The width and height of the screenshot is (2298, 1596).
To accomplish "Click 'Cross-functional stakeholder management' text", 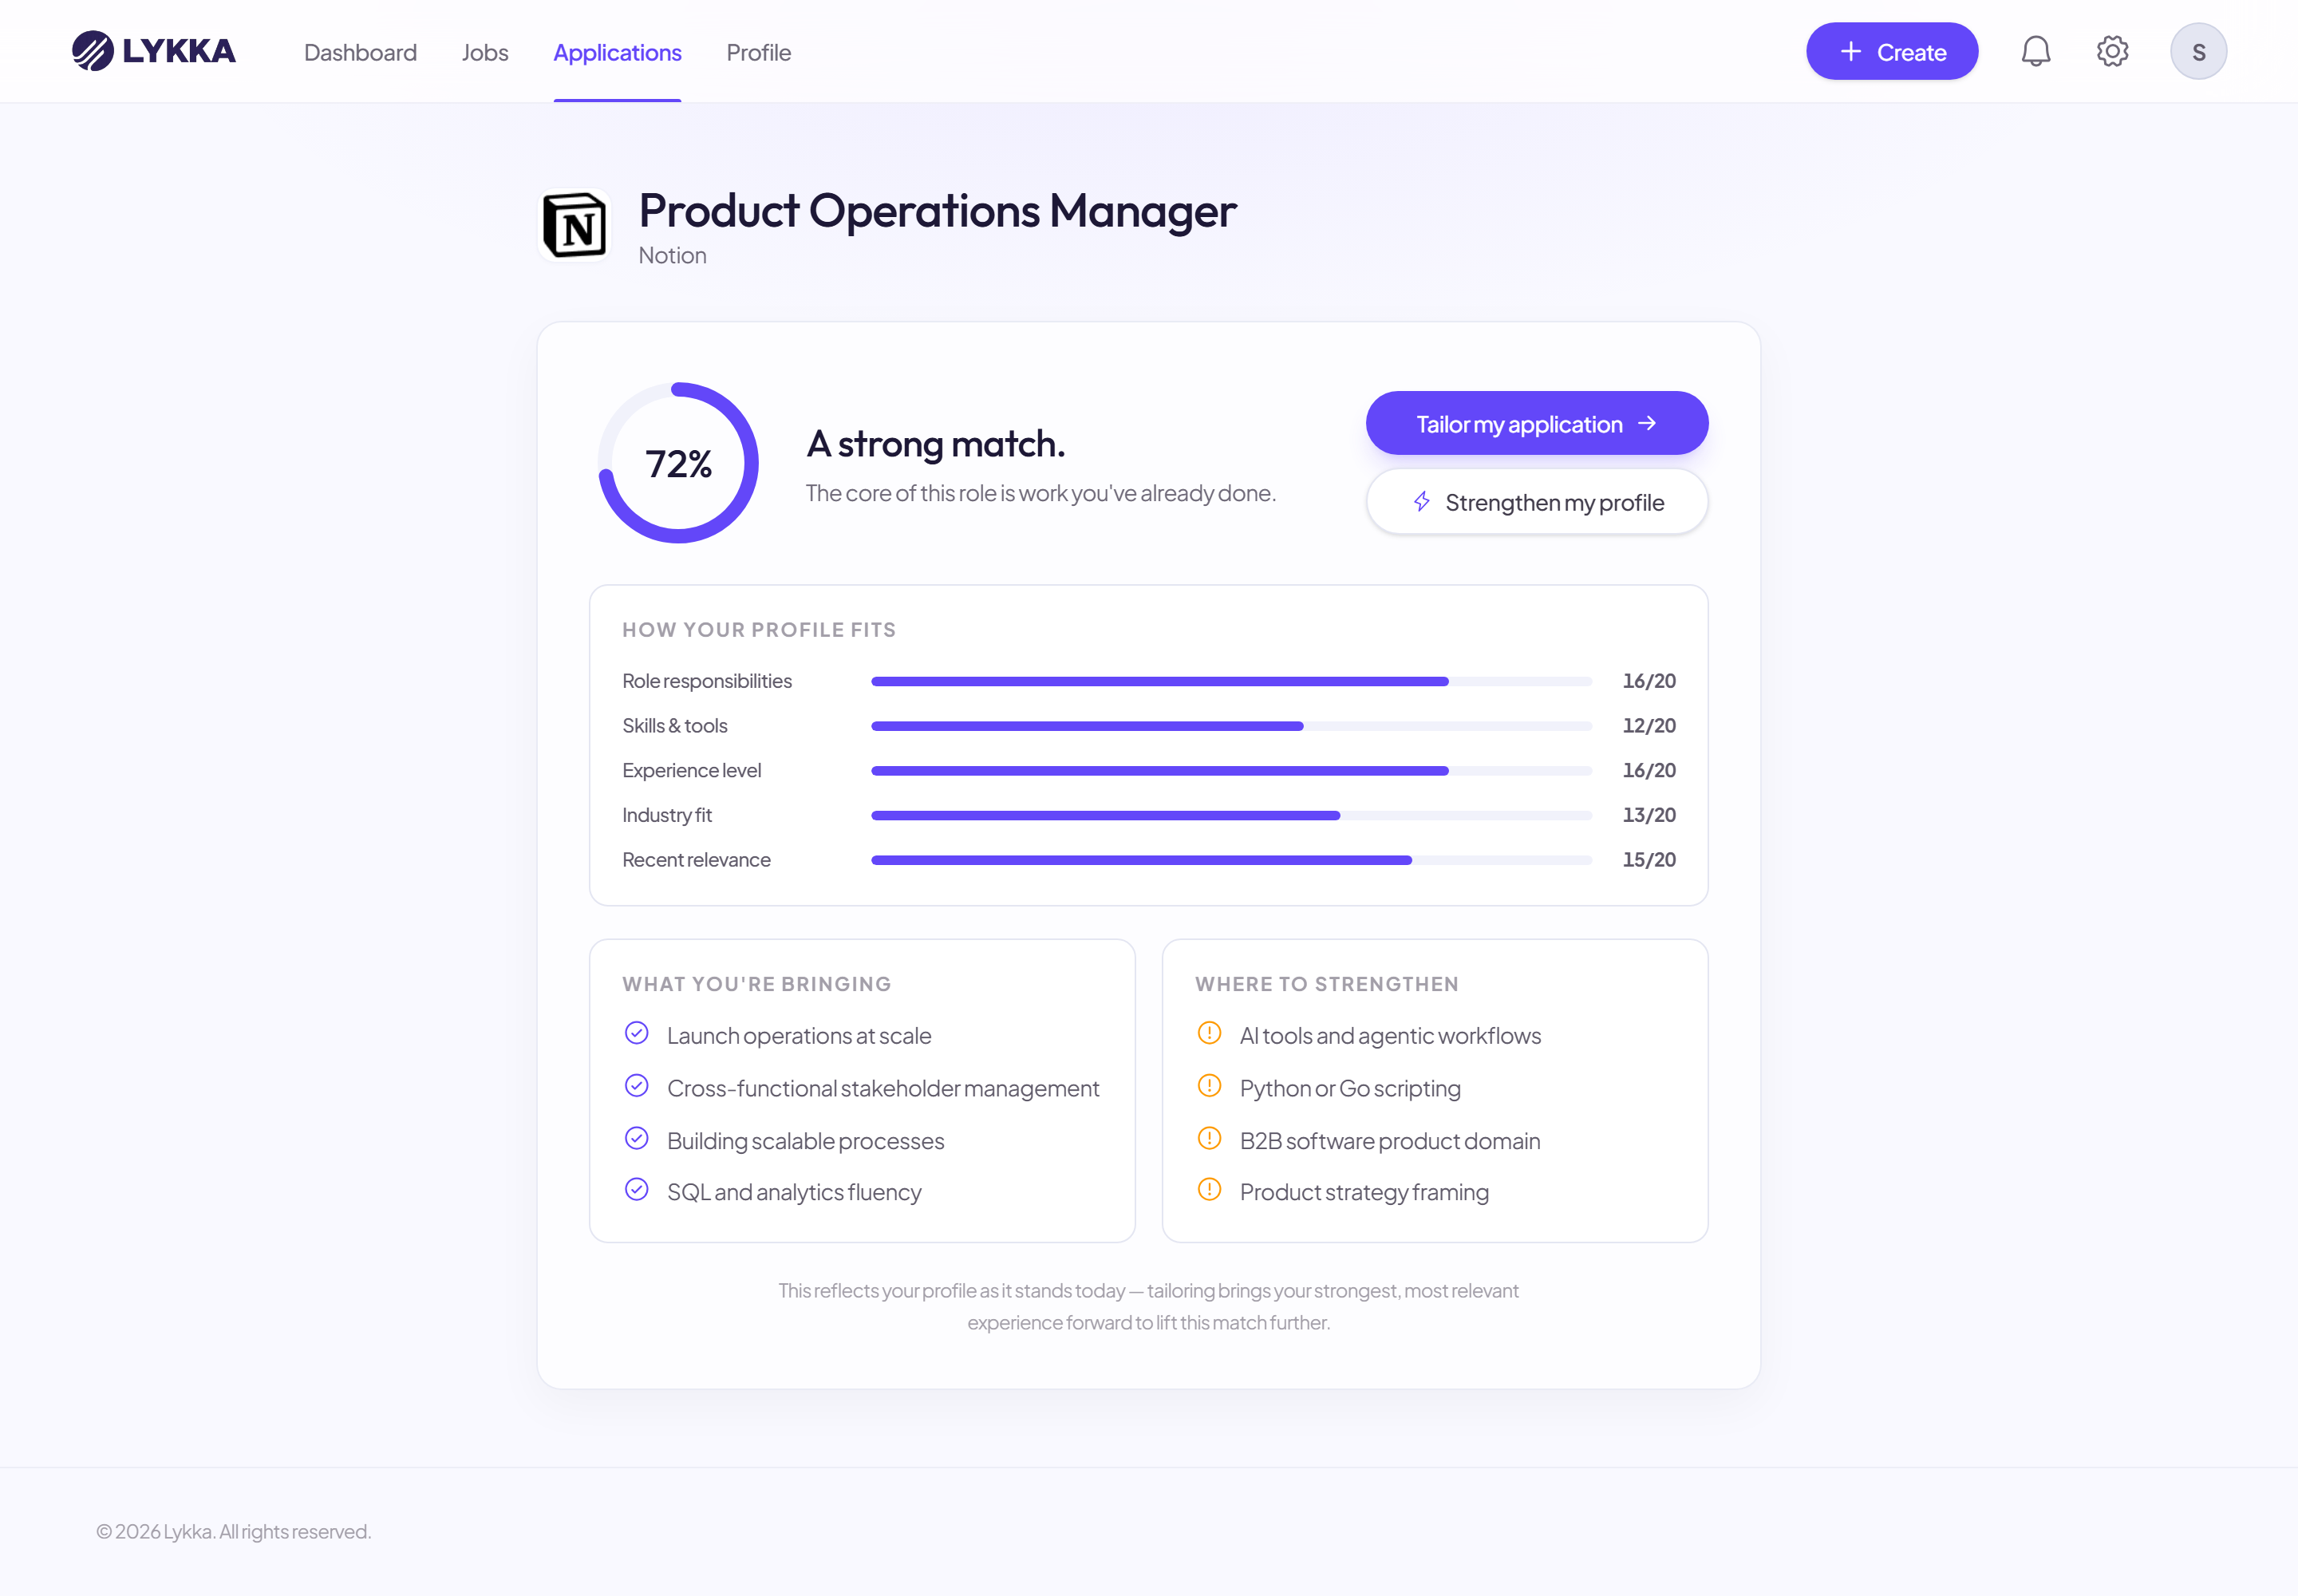I will [882, 1089].
